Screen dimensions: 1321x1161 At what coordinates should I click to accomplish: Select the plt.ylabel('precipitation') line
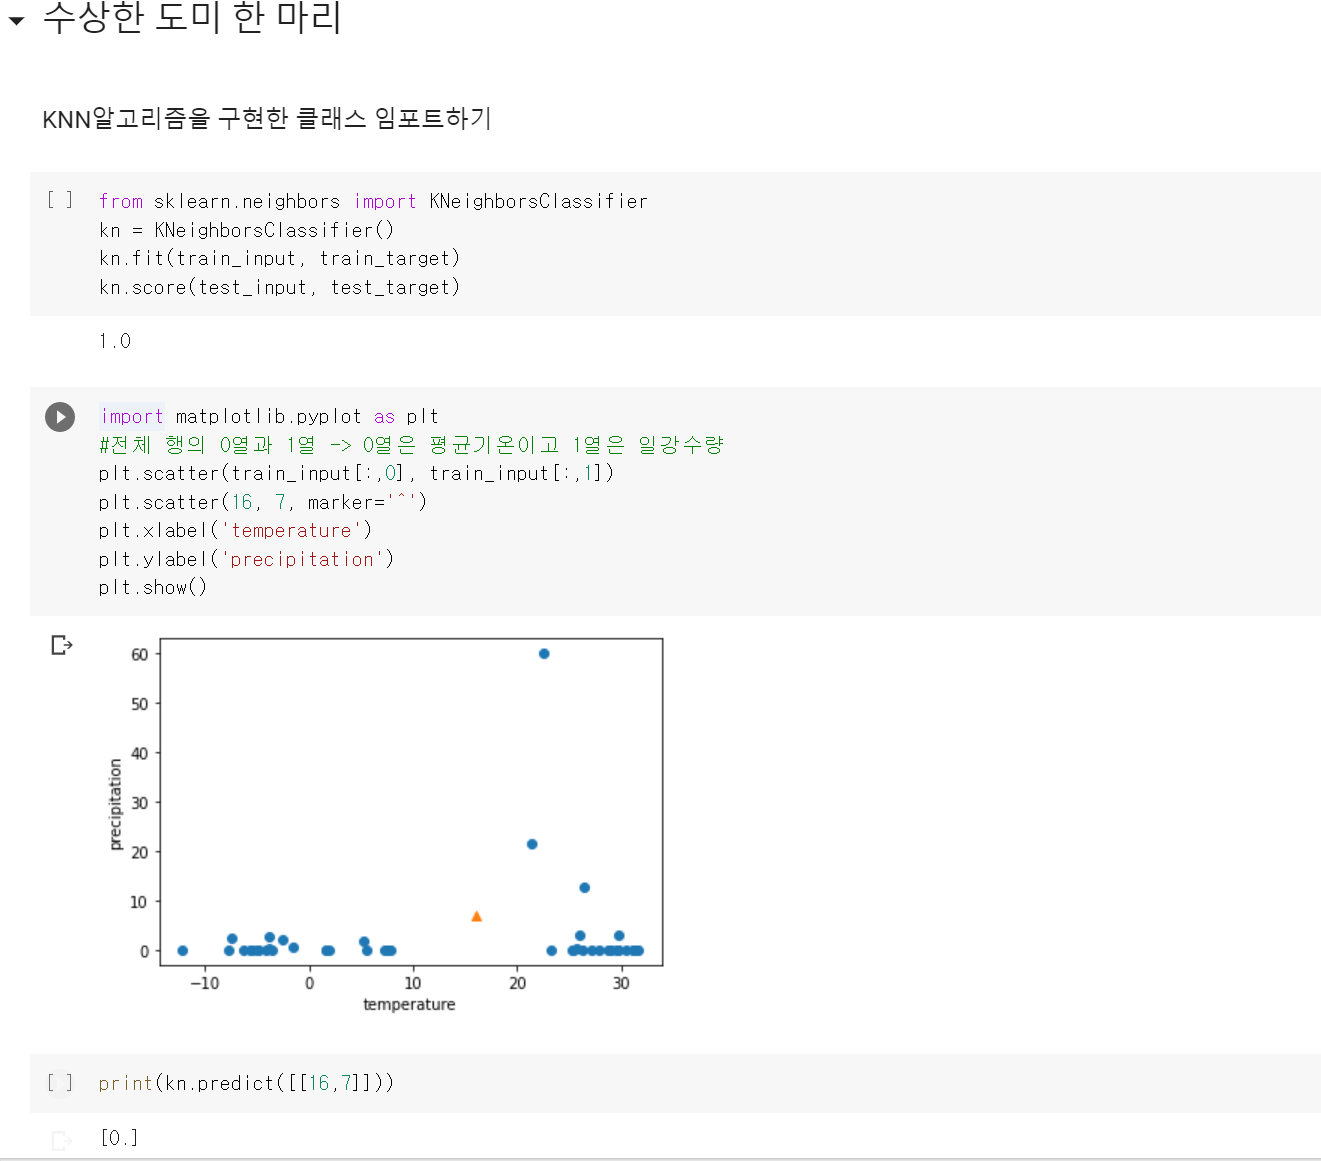(x=246, y=559)
